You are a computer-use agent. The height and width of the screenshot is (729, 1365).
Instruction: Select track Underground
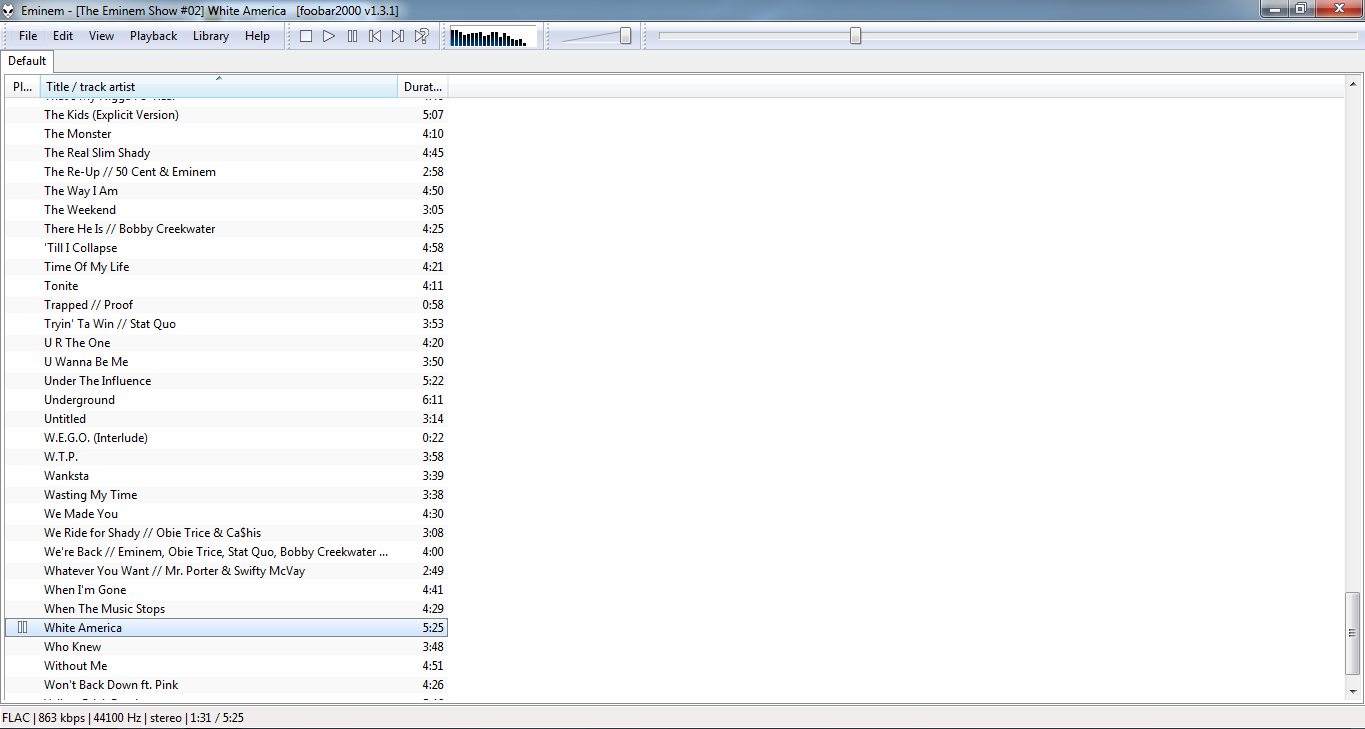(x=226, y=400)
